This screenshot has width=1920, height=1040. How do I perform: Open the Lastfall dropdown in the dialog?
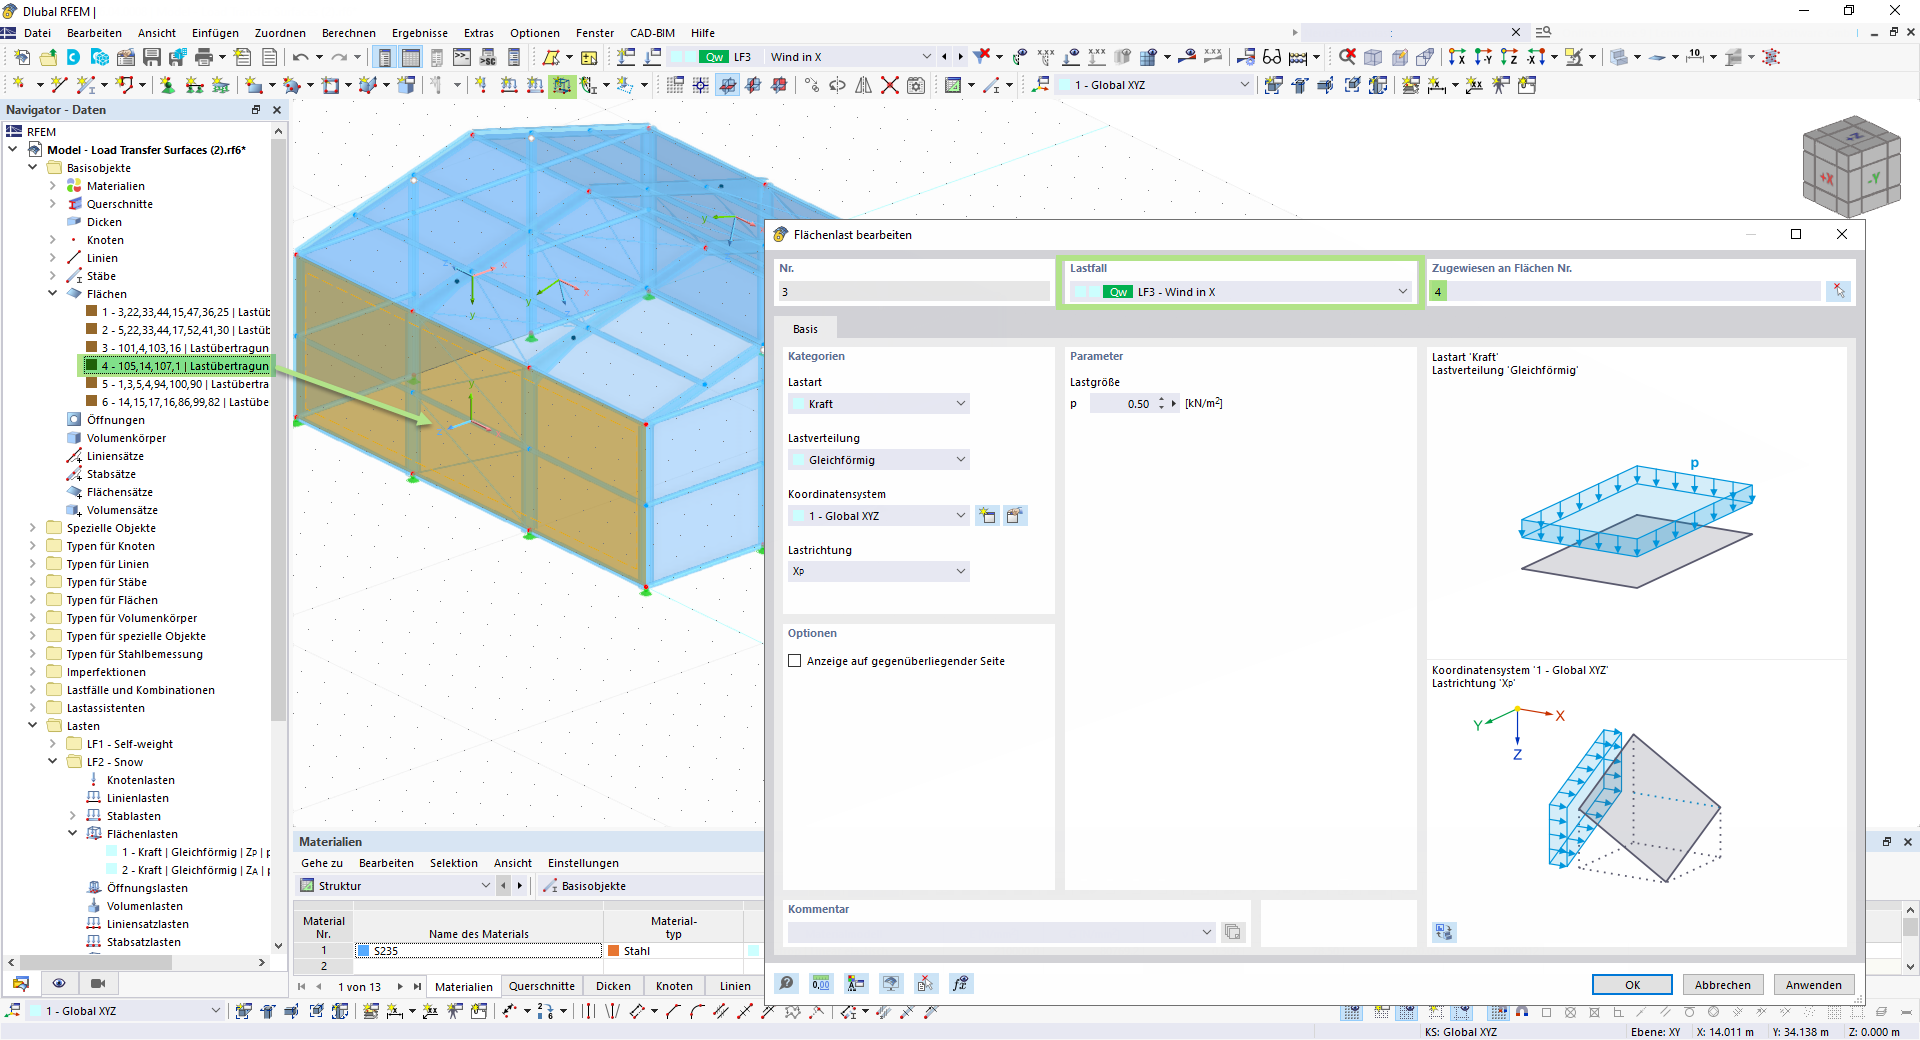[x=1402, y=292]
